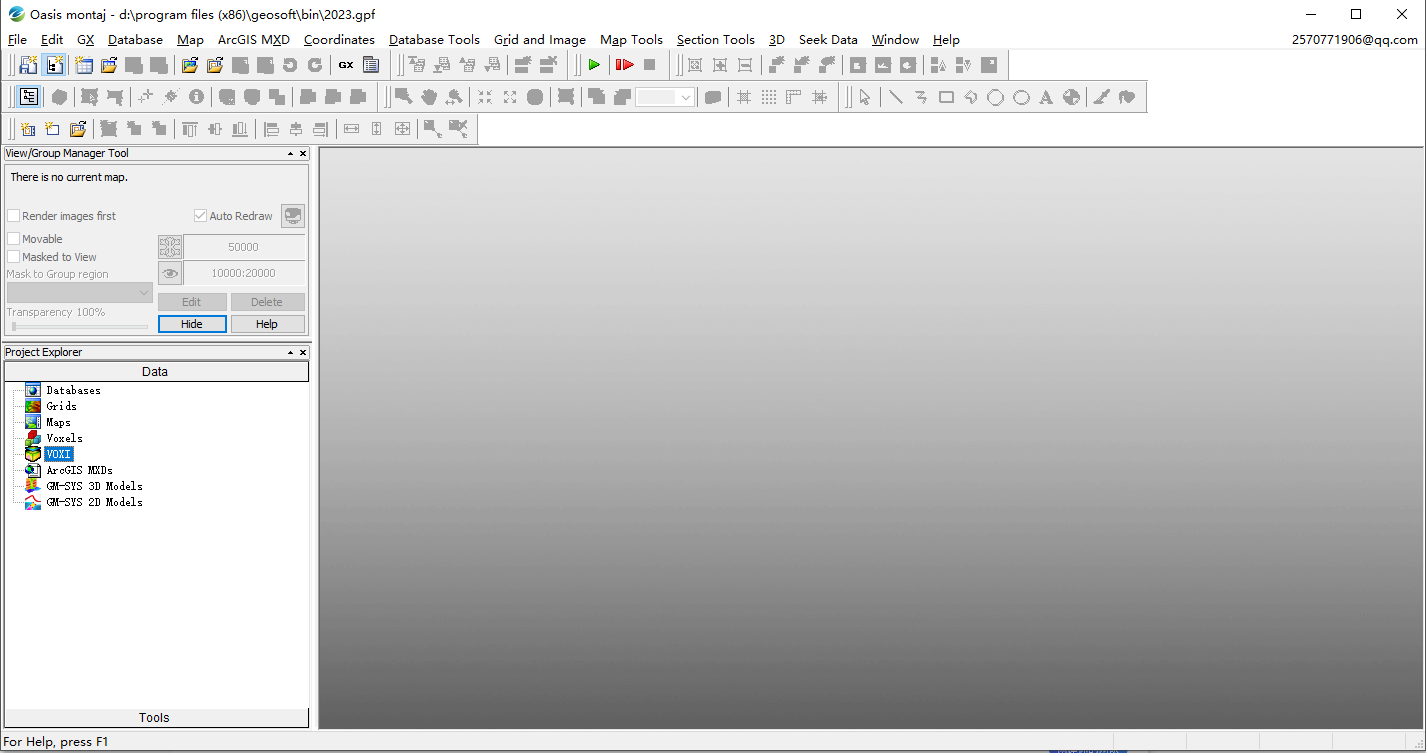Click the GX icon in the toolbar

point(346,65)
